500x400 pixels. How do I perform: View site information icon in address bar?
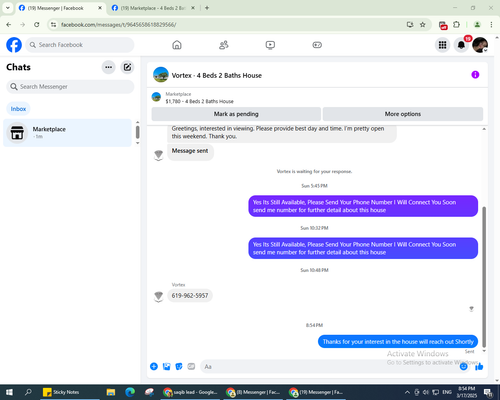(53, 25)
